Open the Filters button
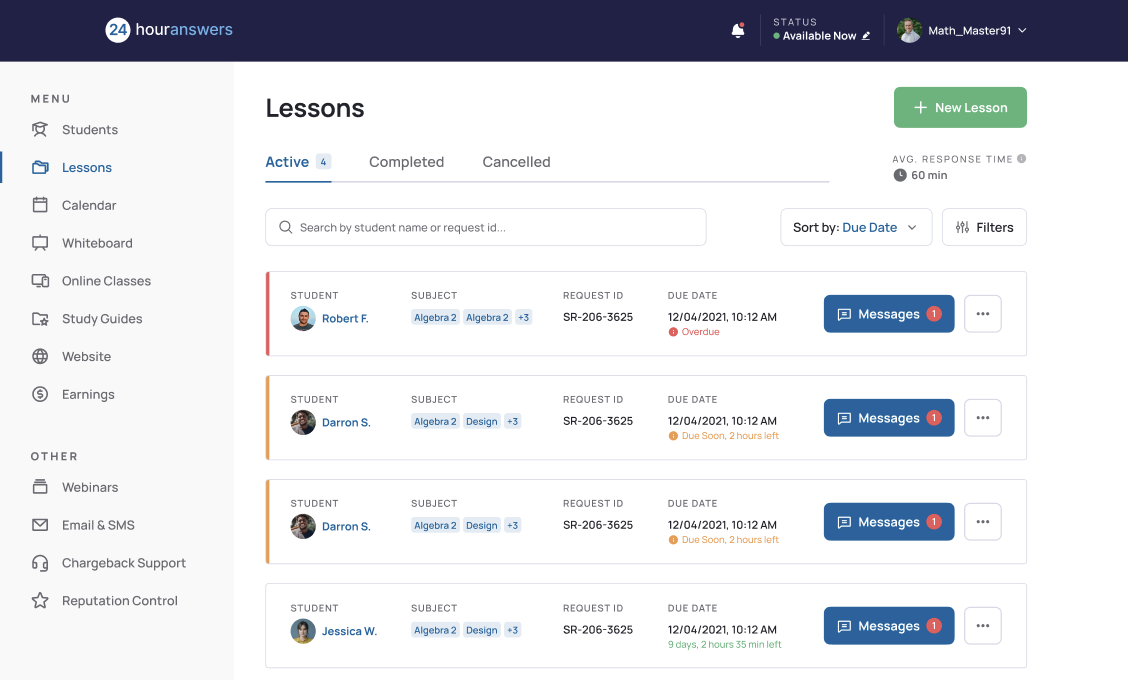The height and width of the screenshot is (680, 1128). (984, 227)
